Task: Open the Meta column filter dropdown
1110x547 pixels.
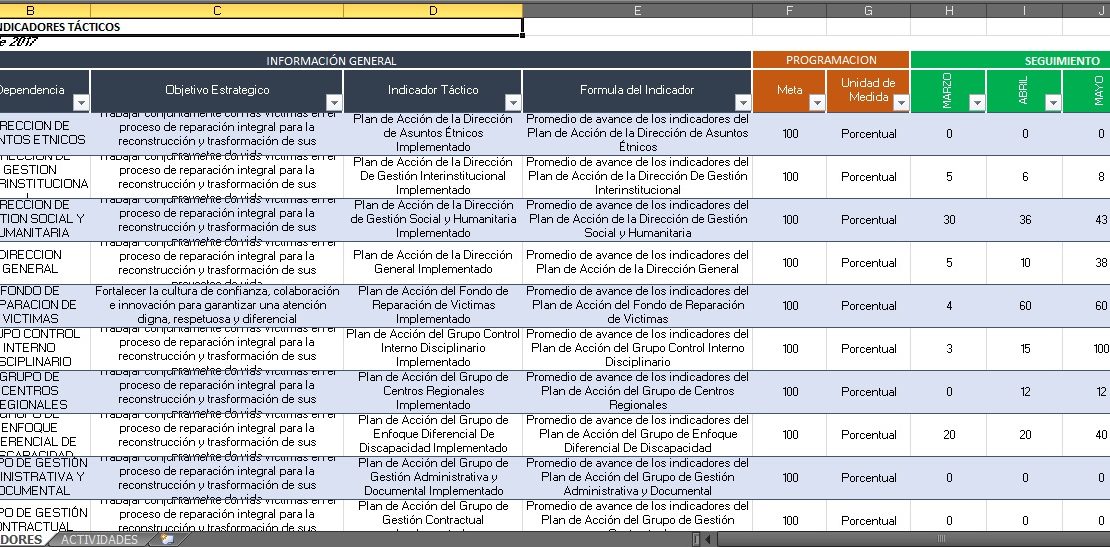Action: pyautogui.click(x=817, y=103)
